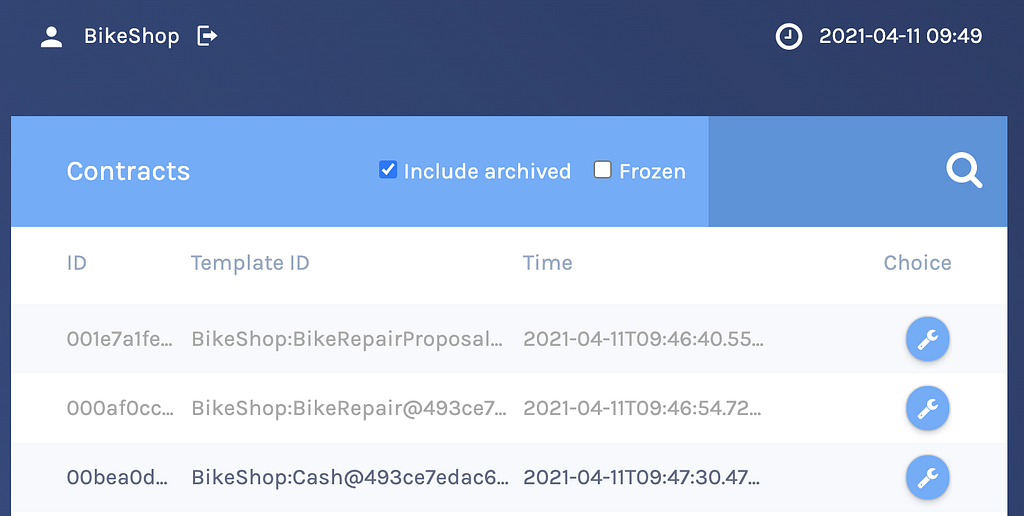Enable the Frozen checkbox

coord(602,170)
